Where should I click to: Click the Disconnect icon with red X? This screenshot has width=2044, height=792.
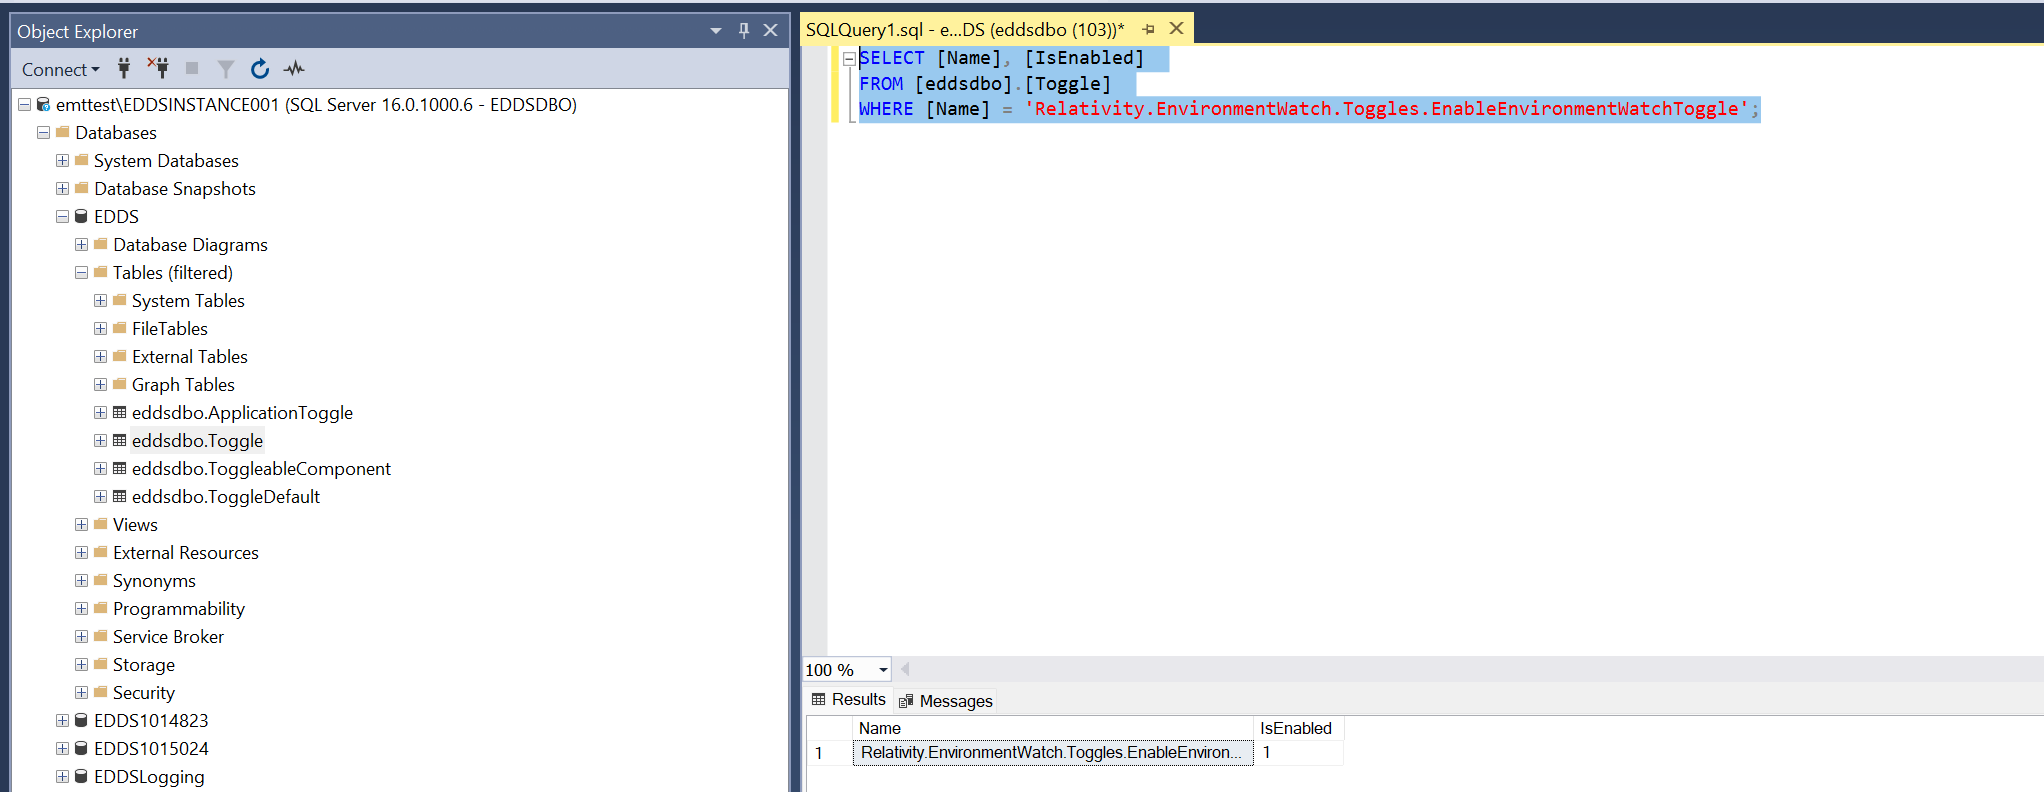click(x=158, y=68)
